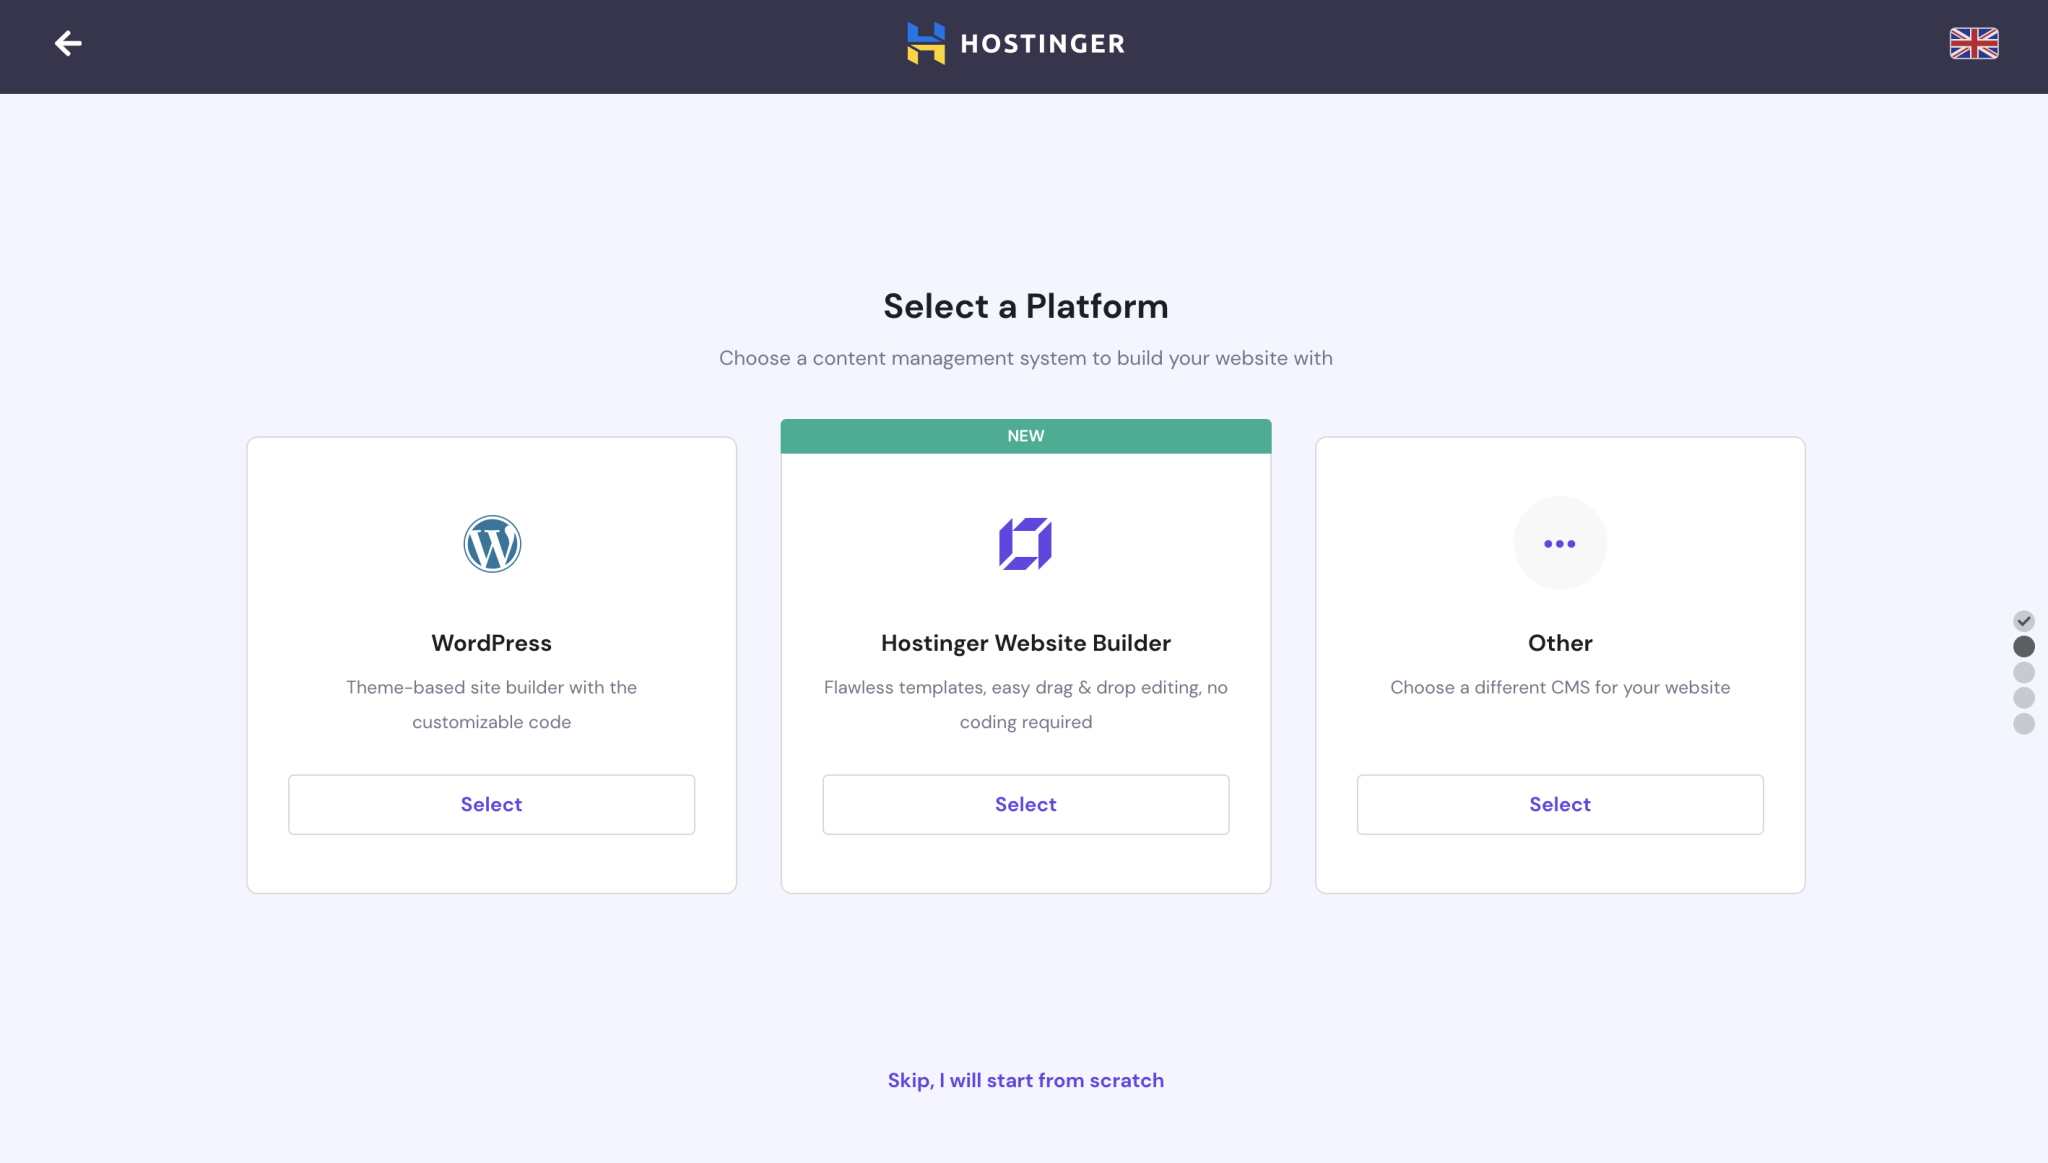Click the current step dark dot indicator
This screenshot has width=2048, height=1163.
click(2024, 647)
